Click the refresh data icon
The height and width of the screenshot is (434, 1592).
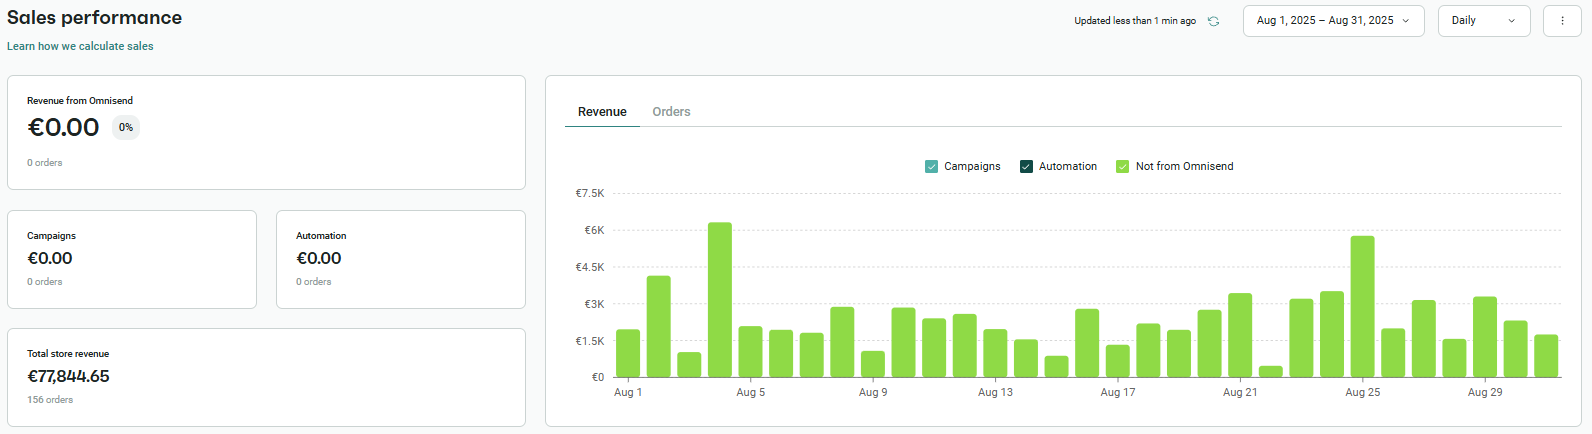(1213, 21)
